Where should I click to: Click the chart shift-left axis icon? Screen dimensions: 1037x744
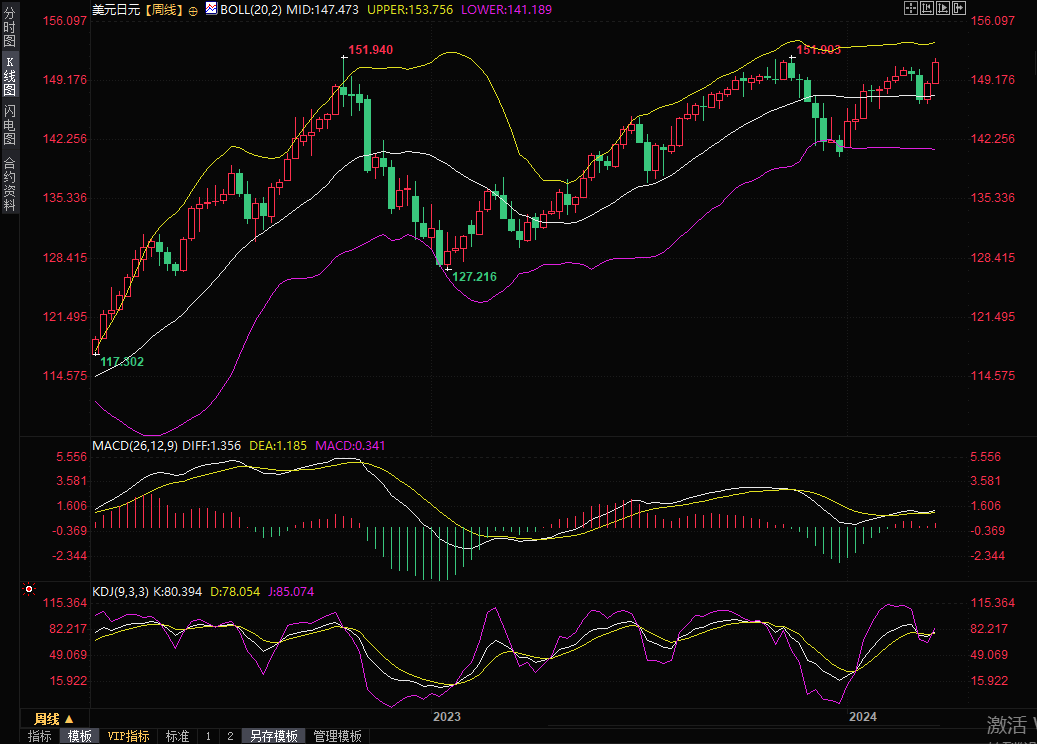[x=926, y=8]
